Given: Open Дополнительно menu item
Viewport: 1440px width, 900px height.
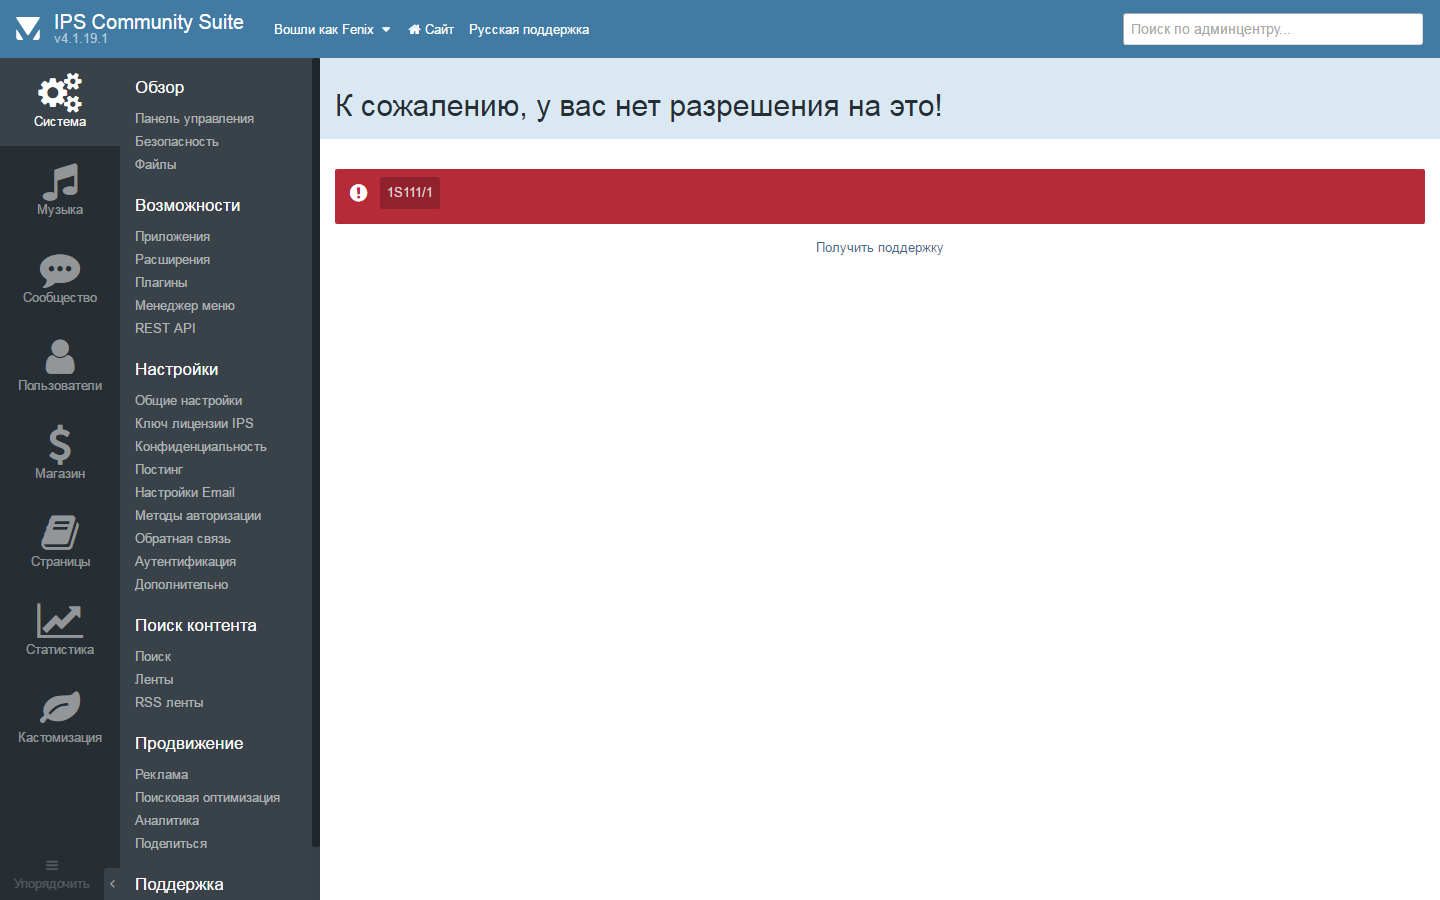Looking at the screenshot, I should tap(182, 584).
